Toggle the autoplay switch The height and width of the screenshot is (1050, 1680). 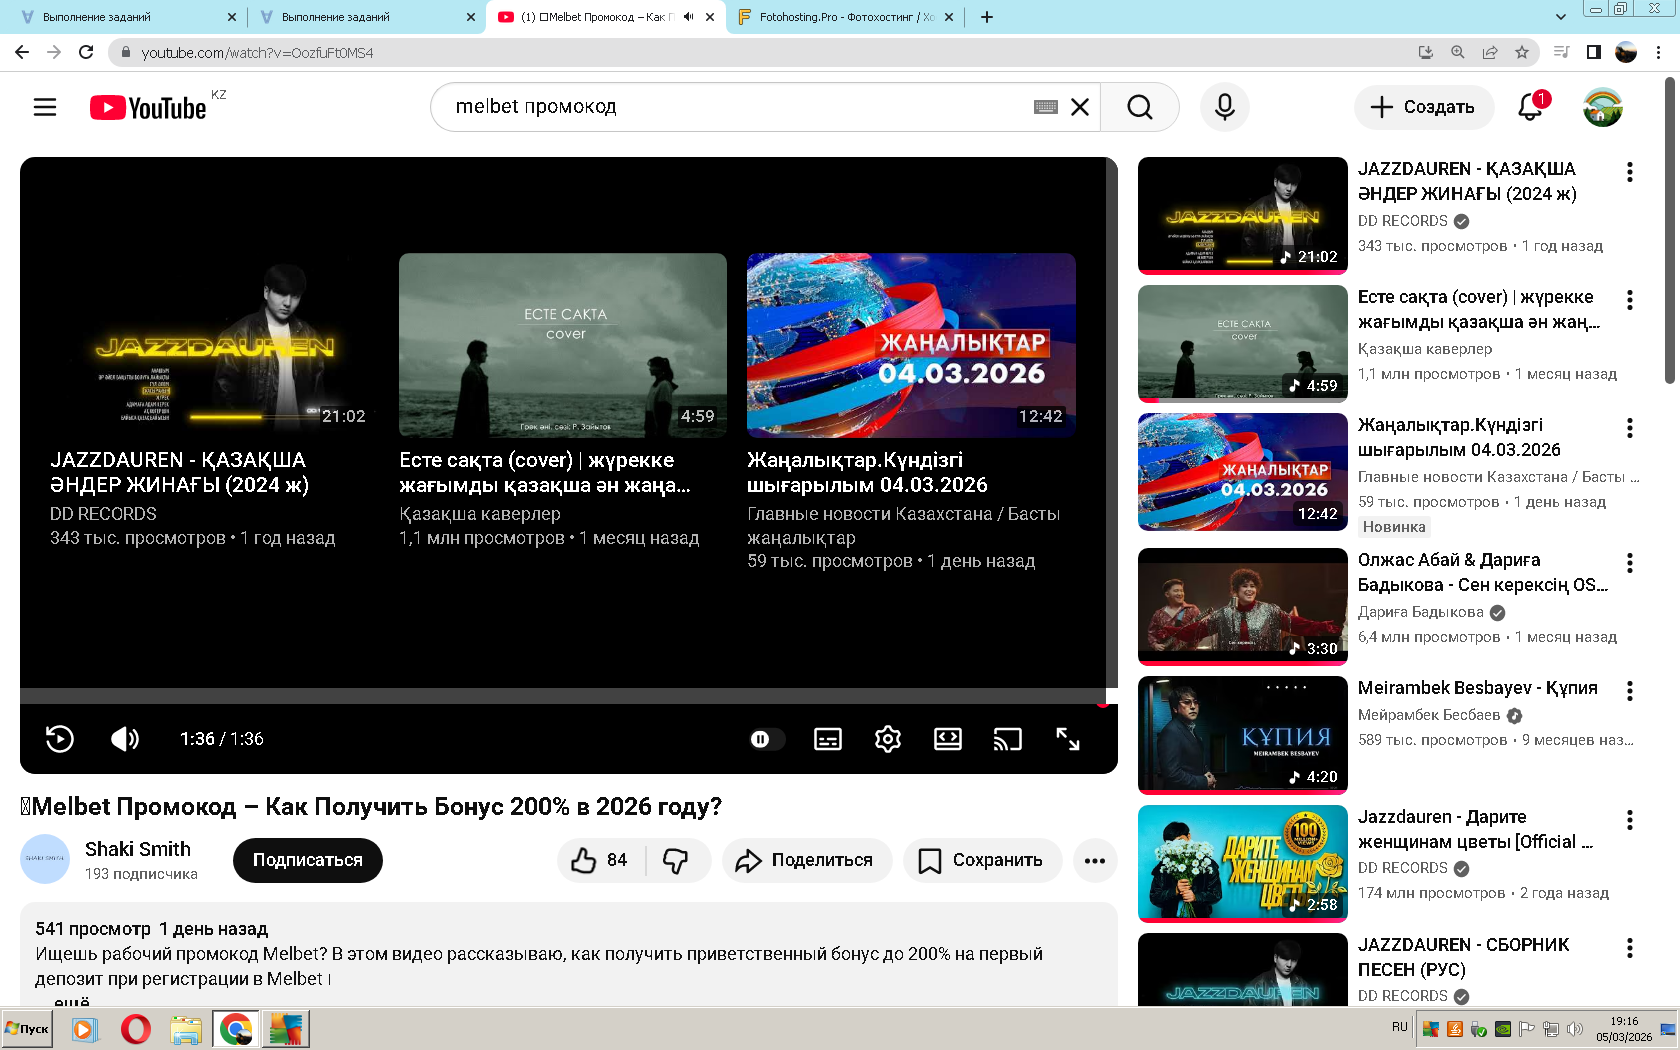pos(766,739)
